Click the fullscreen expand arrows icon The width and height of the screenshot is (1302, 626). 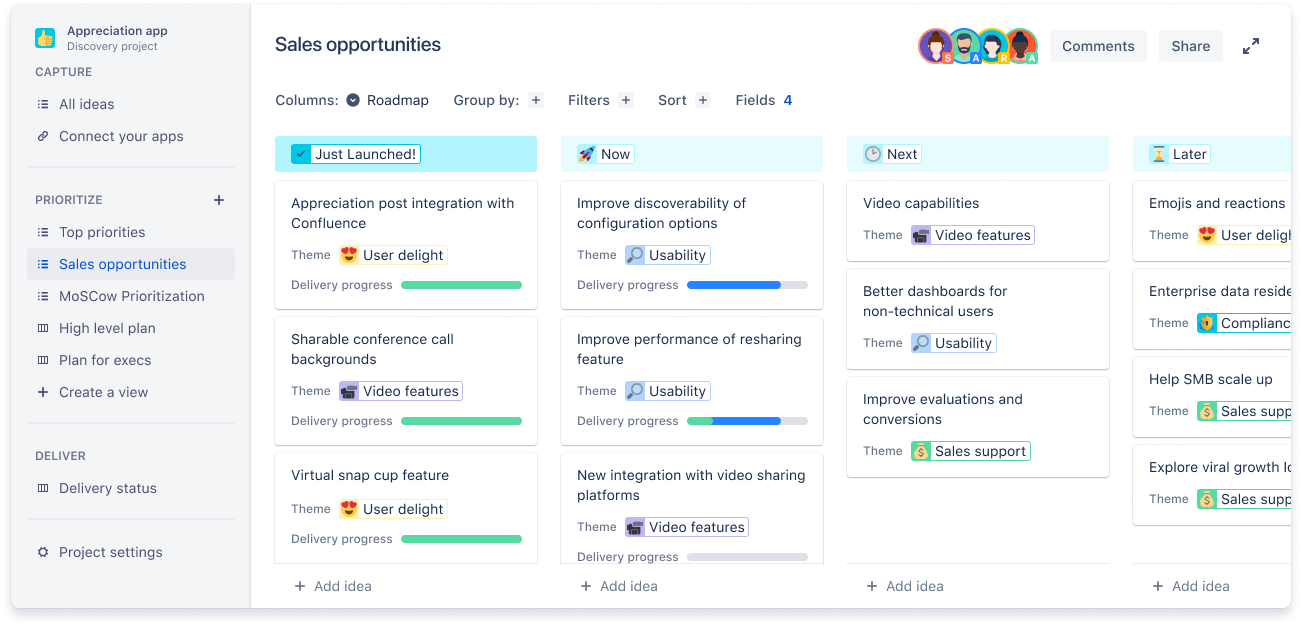pyautogui.click(x=1250, y=45)
